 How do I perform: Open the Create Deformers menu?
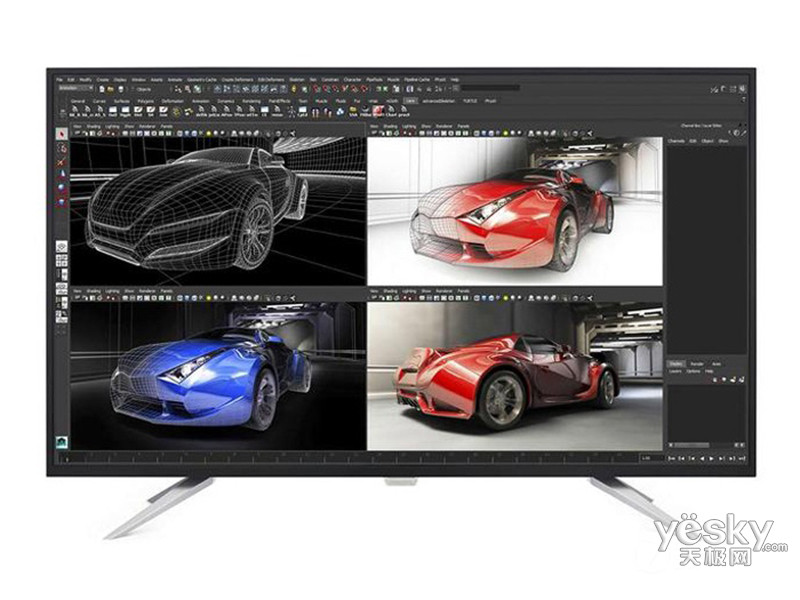[237, 80]
